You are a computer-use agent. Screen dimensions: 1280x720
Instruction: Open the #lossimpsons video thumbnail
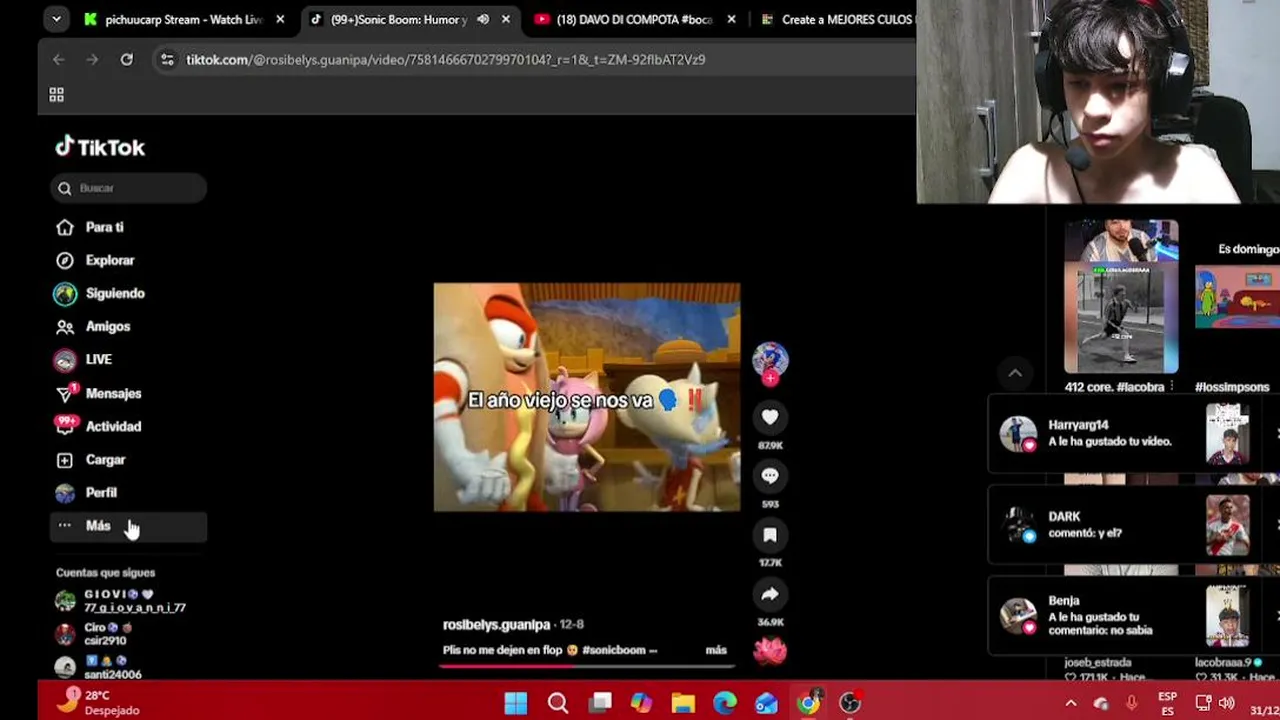pos(1238,298)
